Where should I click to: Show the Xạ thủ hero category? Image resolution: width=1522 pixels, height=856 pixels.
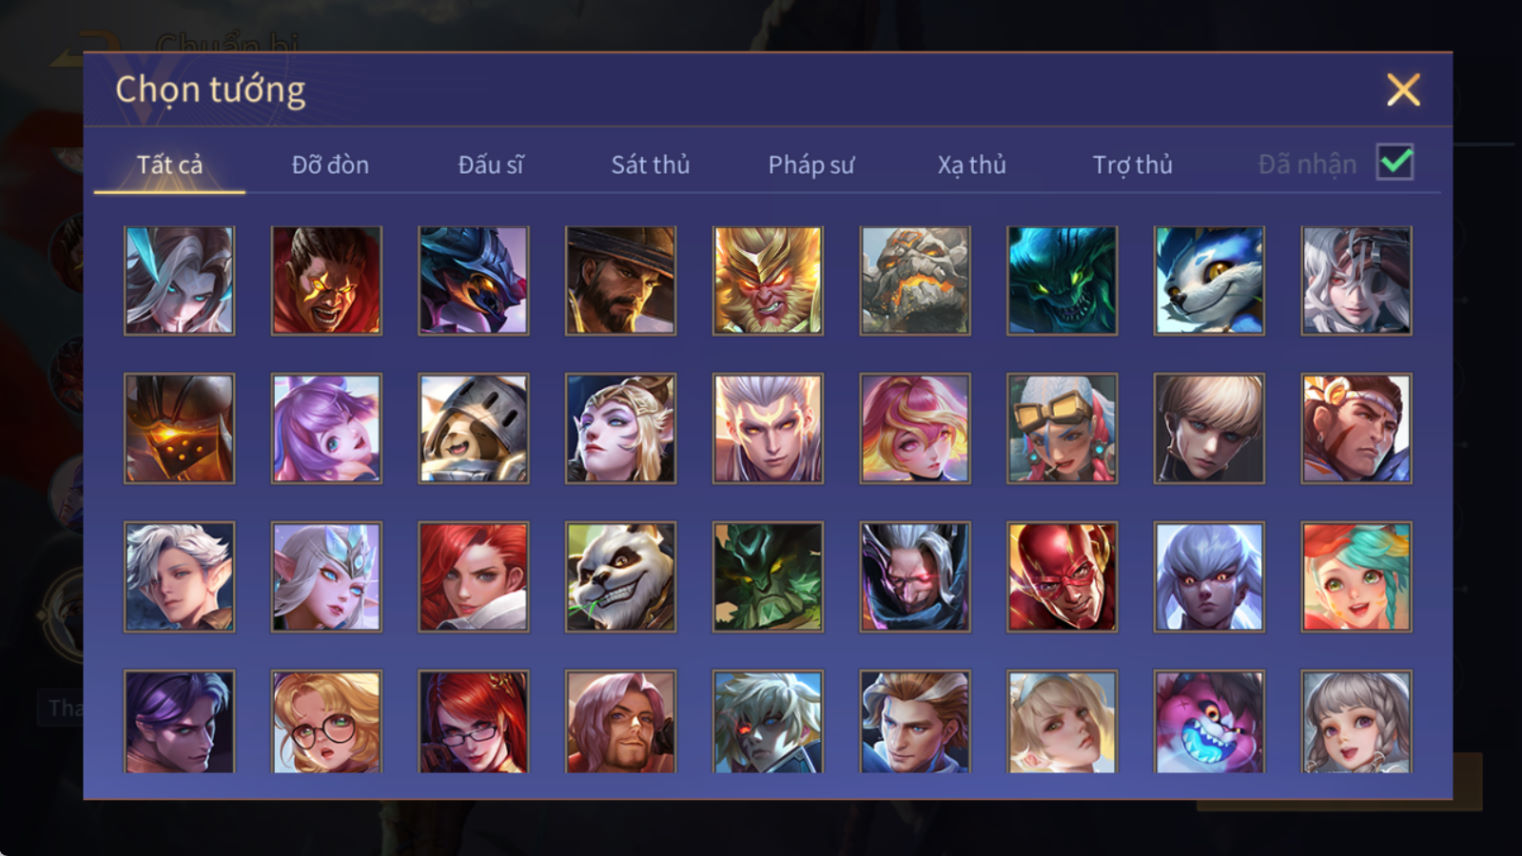[972, 165]
